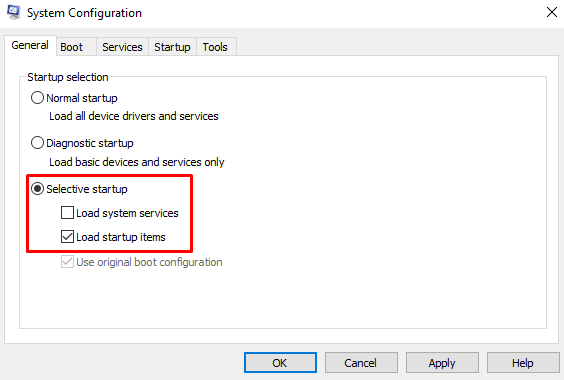Click the System Configuration title bar icon
This screenshot has width=564, height=380.
pyautogui.click(x=14, y=12)
